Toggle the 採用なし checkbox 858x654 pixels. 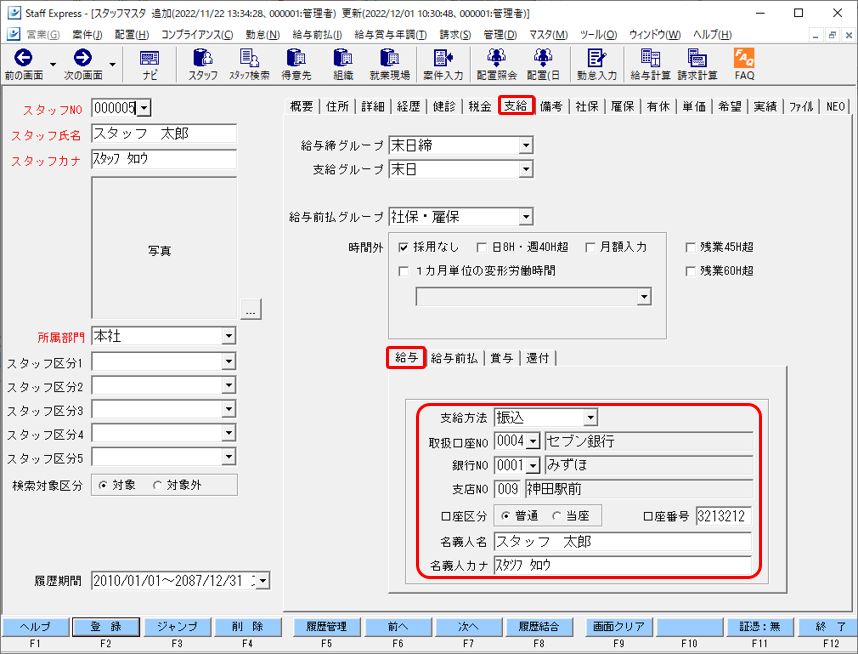point(403,247)
